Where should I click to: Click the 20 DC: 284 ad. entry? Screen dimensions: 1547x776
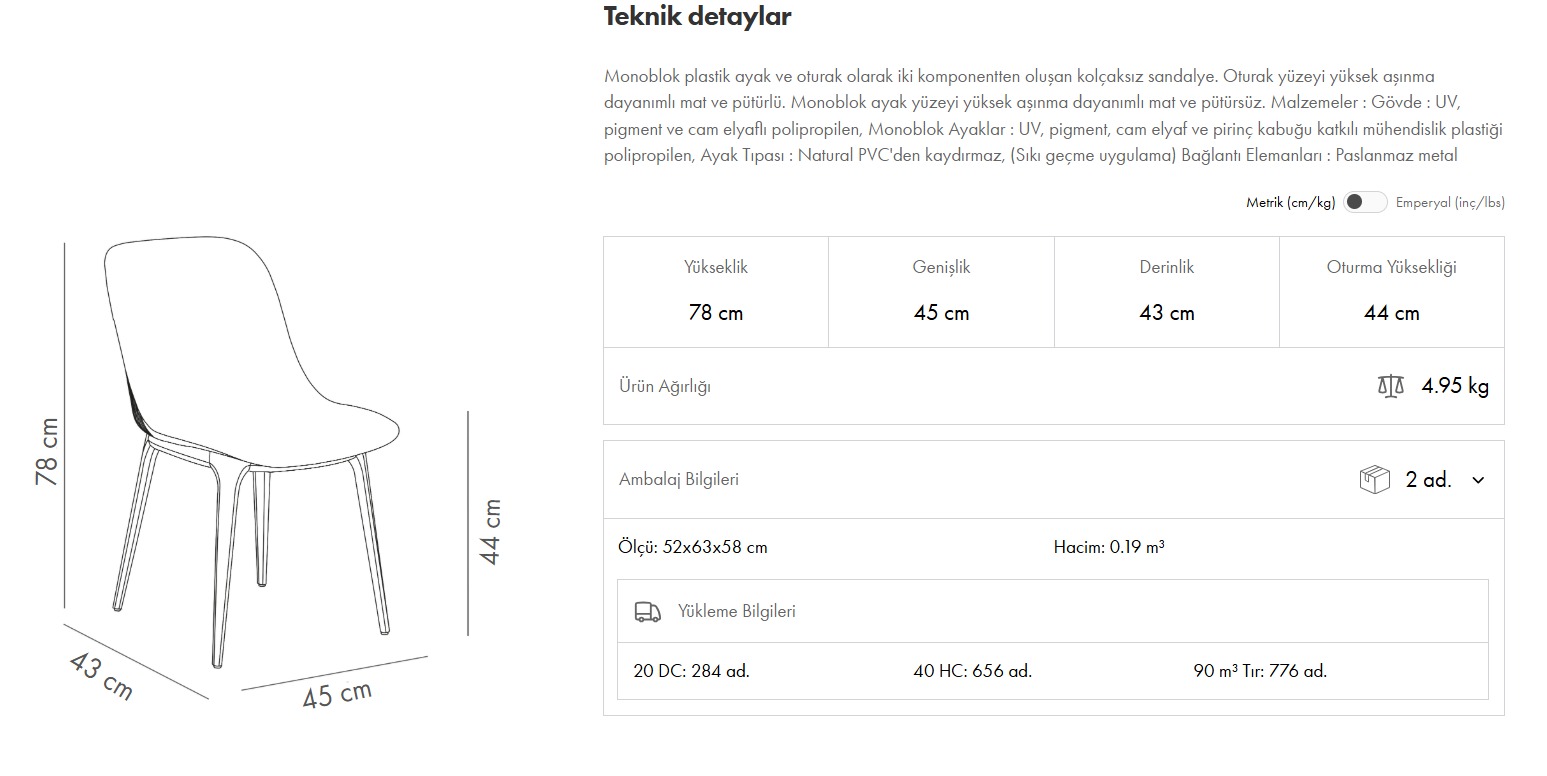[x=691, y=671]
